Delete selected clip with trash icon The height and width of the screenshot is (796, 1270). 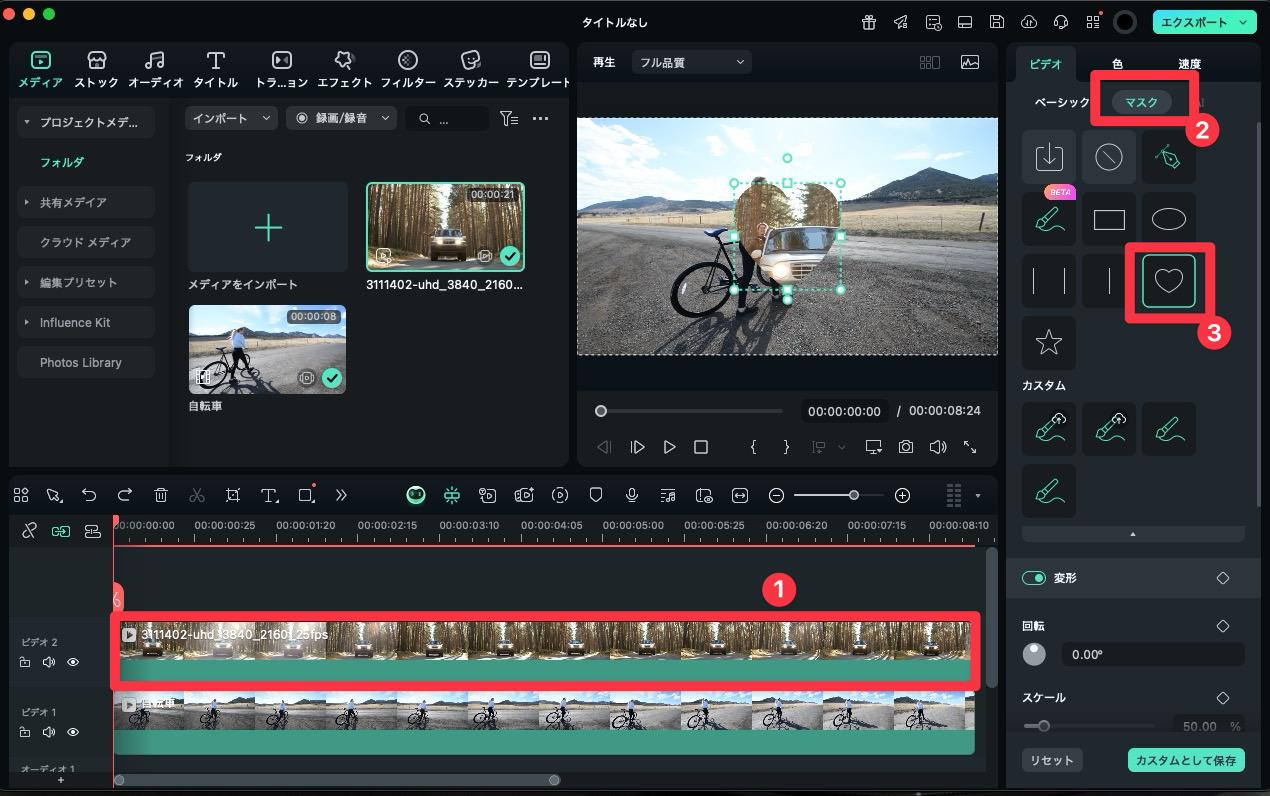(x=161, y=495)
